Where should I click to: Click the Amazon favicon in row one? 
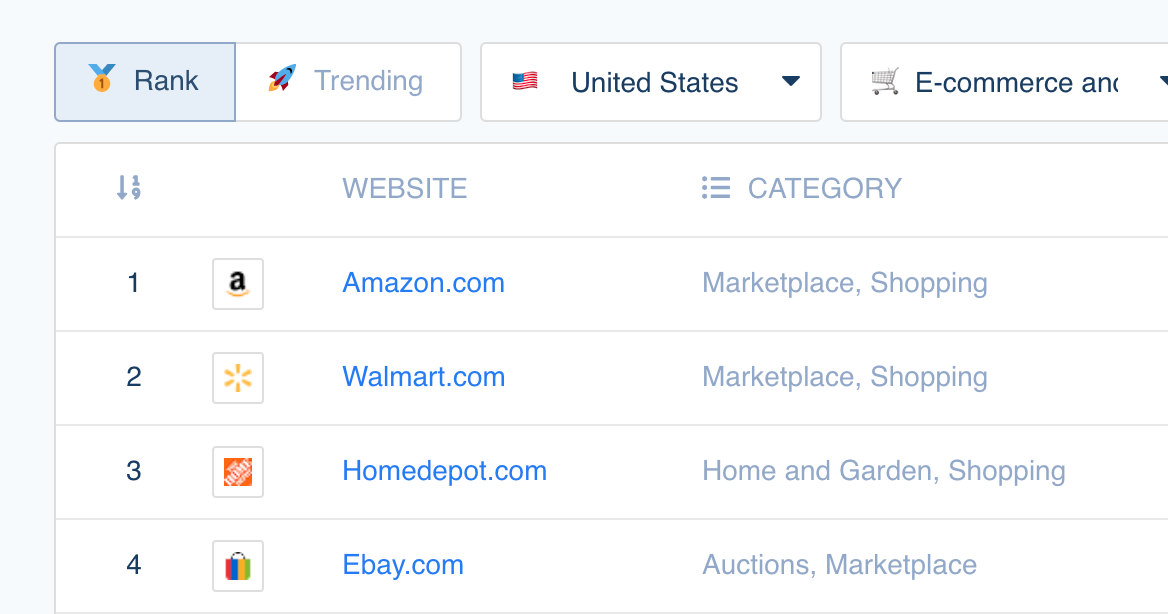tap(237, 283)
